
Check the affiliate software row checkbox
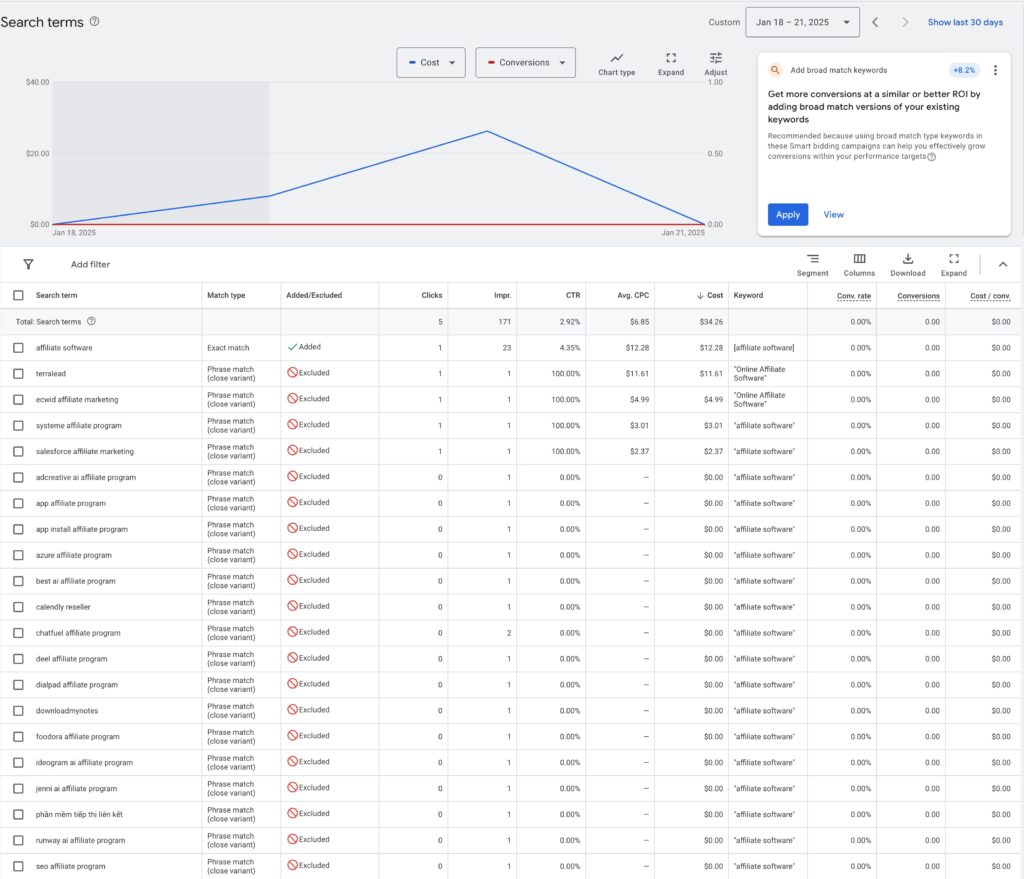[x=16, y=348]
